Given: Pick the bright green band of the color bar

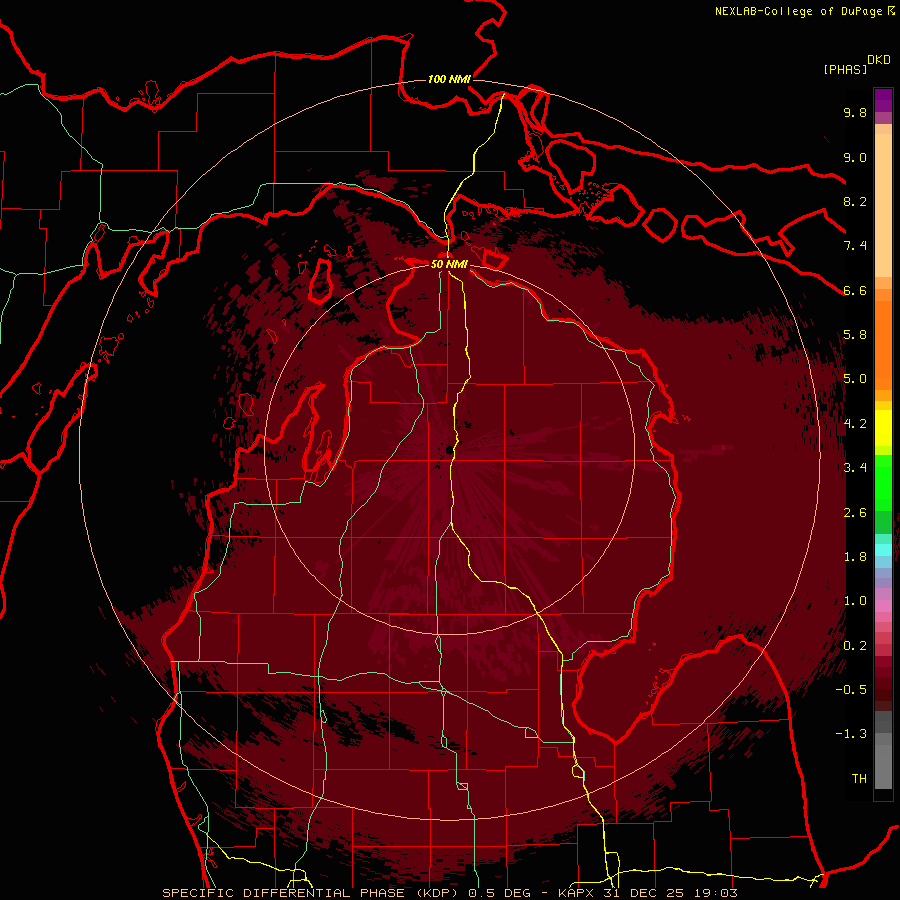Looking at the screenshot, I should click(883, 482).
